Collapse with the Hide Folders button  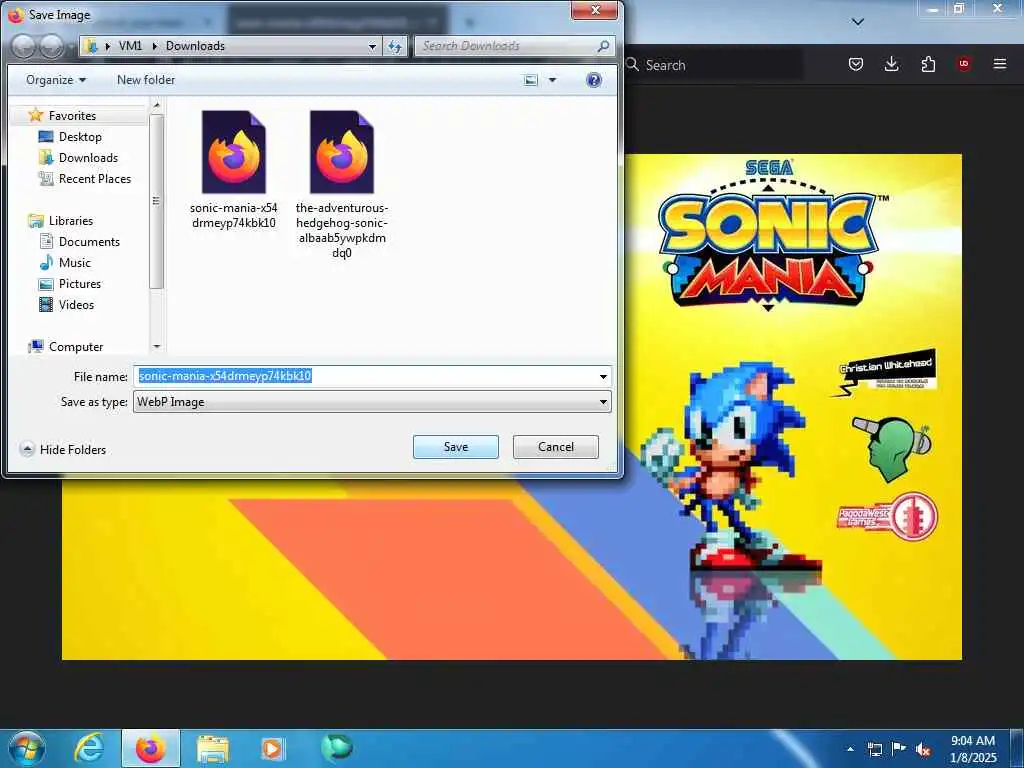[63, 449]
